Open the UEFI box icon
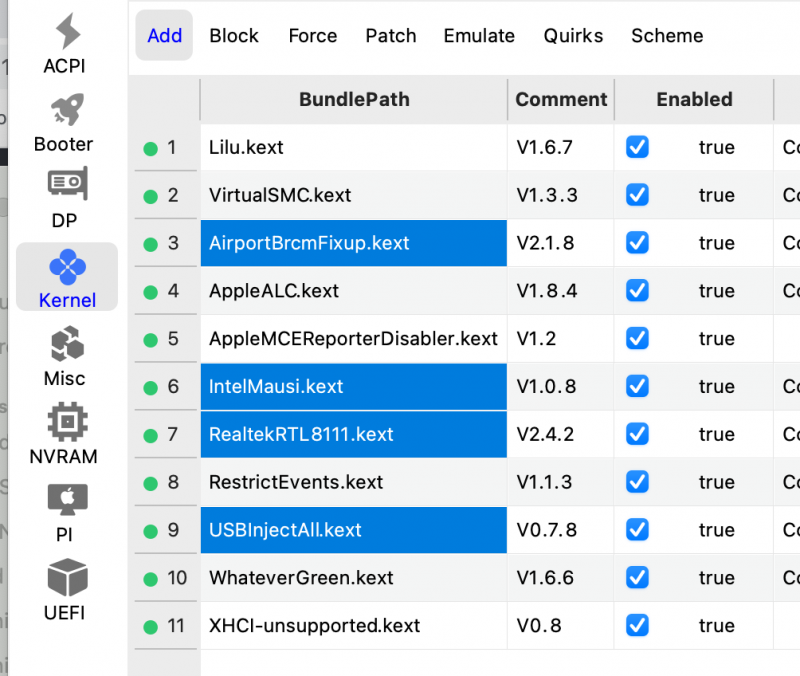Image resolution: width=800 pixels, height=676 pixels. coord(66,578)
